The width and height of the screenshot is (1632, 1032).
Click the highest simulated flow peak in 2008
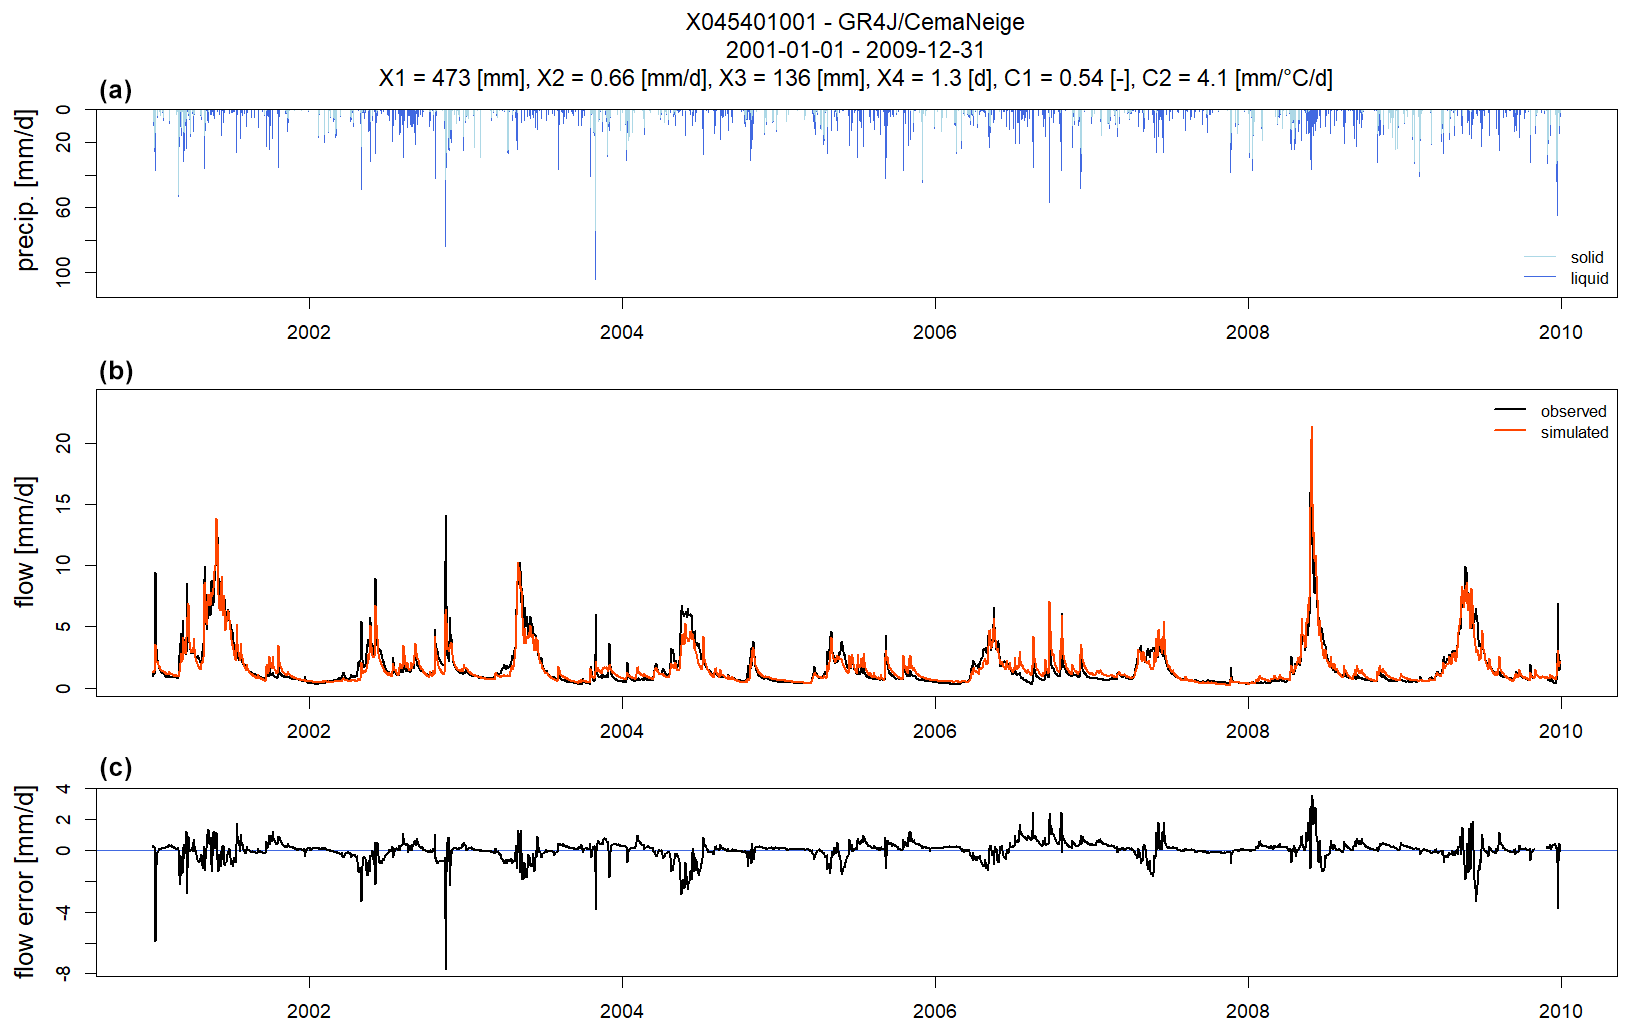coord(1311,428)
